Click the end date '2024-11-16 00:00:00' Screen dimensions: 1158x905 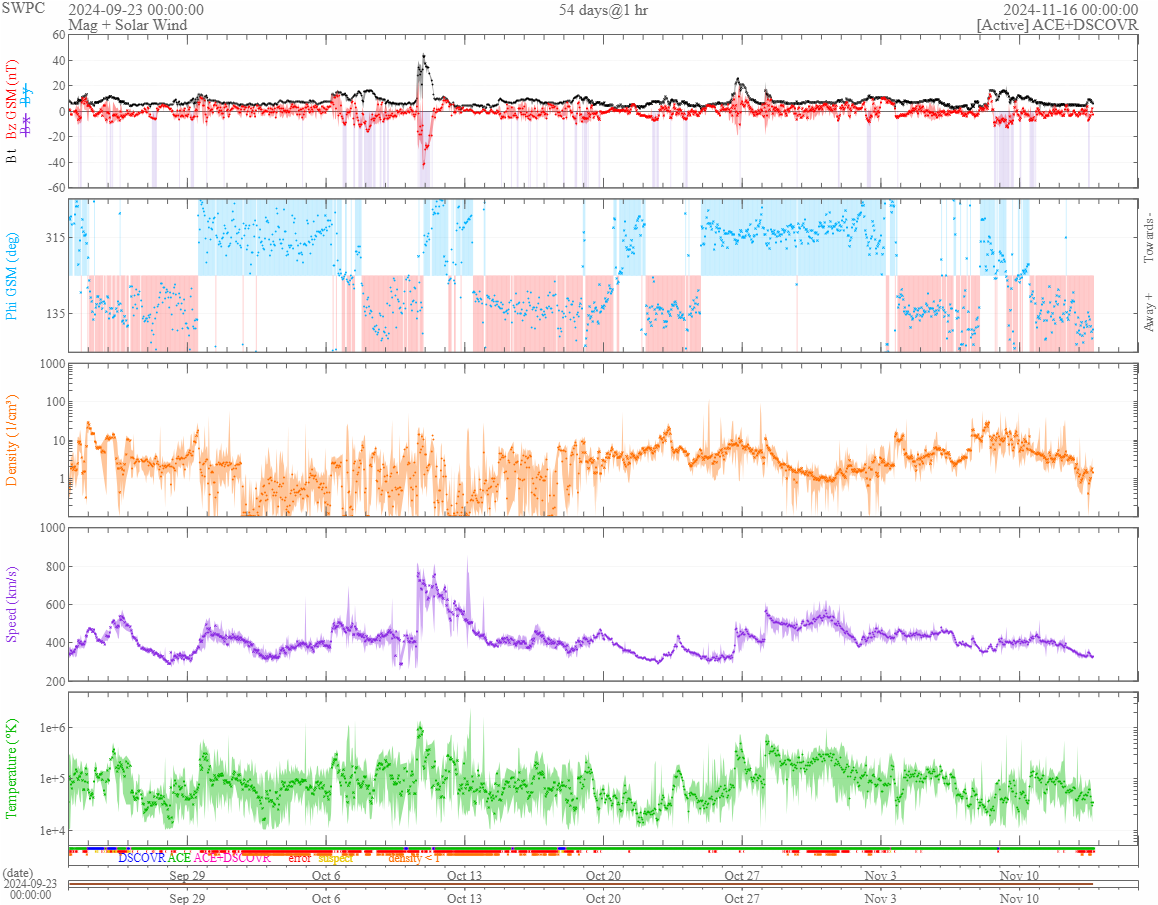1070,10
